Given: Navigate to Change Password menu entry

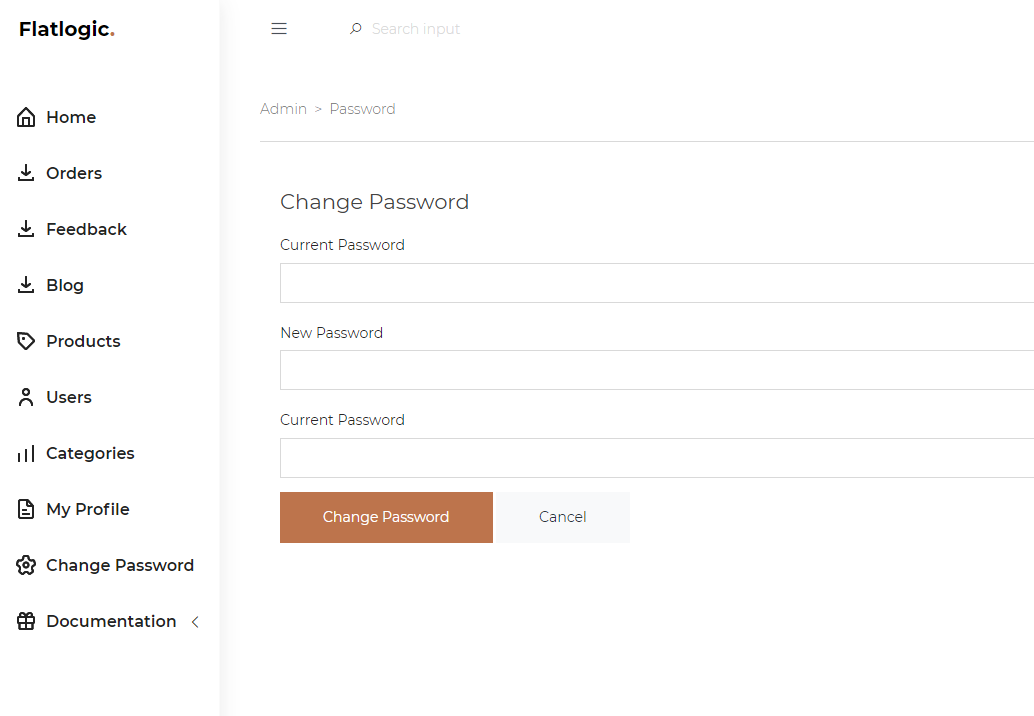Looking at the screenshot, I should 120,565.
